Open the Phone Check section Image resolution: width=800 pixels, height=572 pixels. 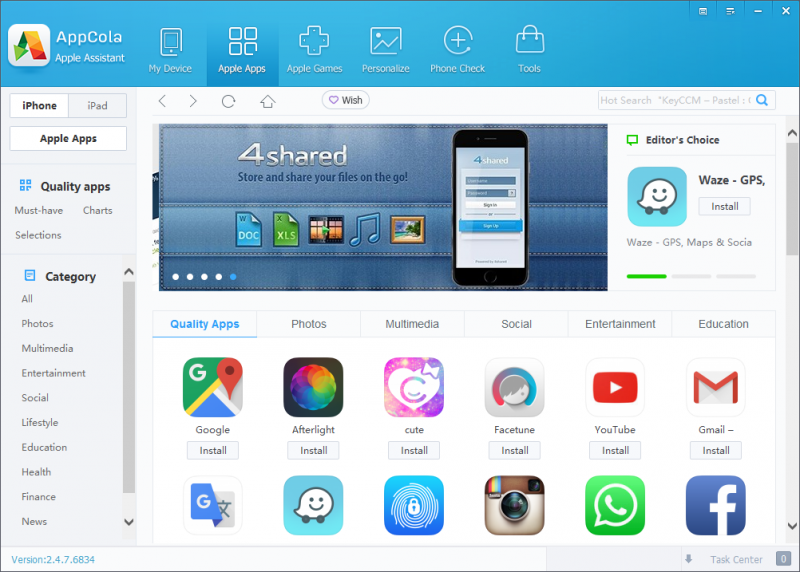click(x=458, y=51)
